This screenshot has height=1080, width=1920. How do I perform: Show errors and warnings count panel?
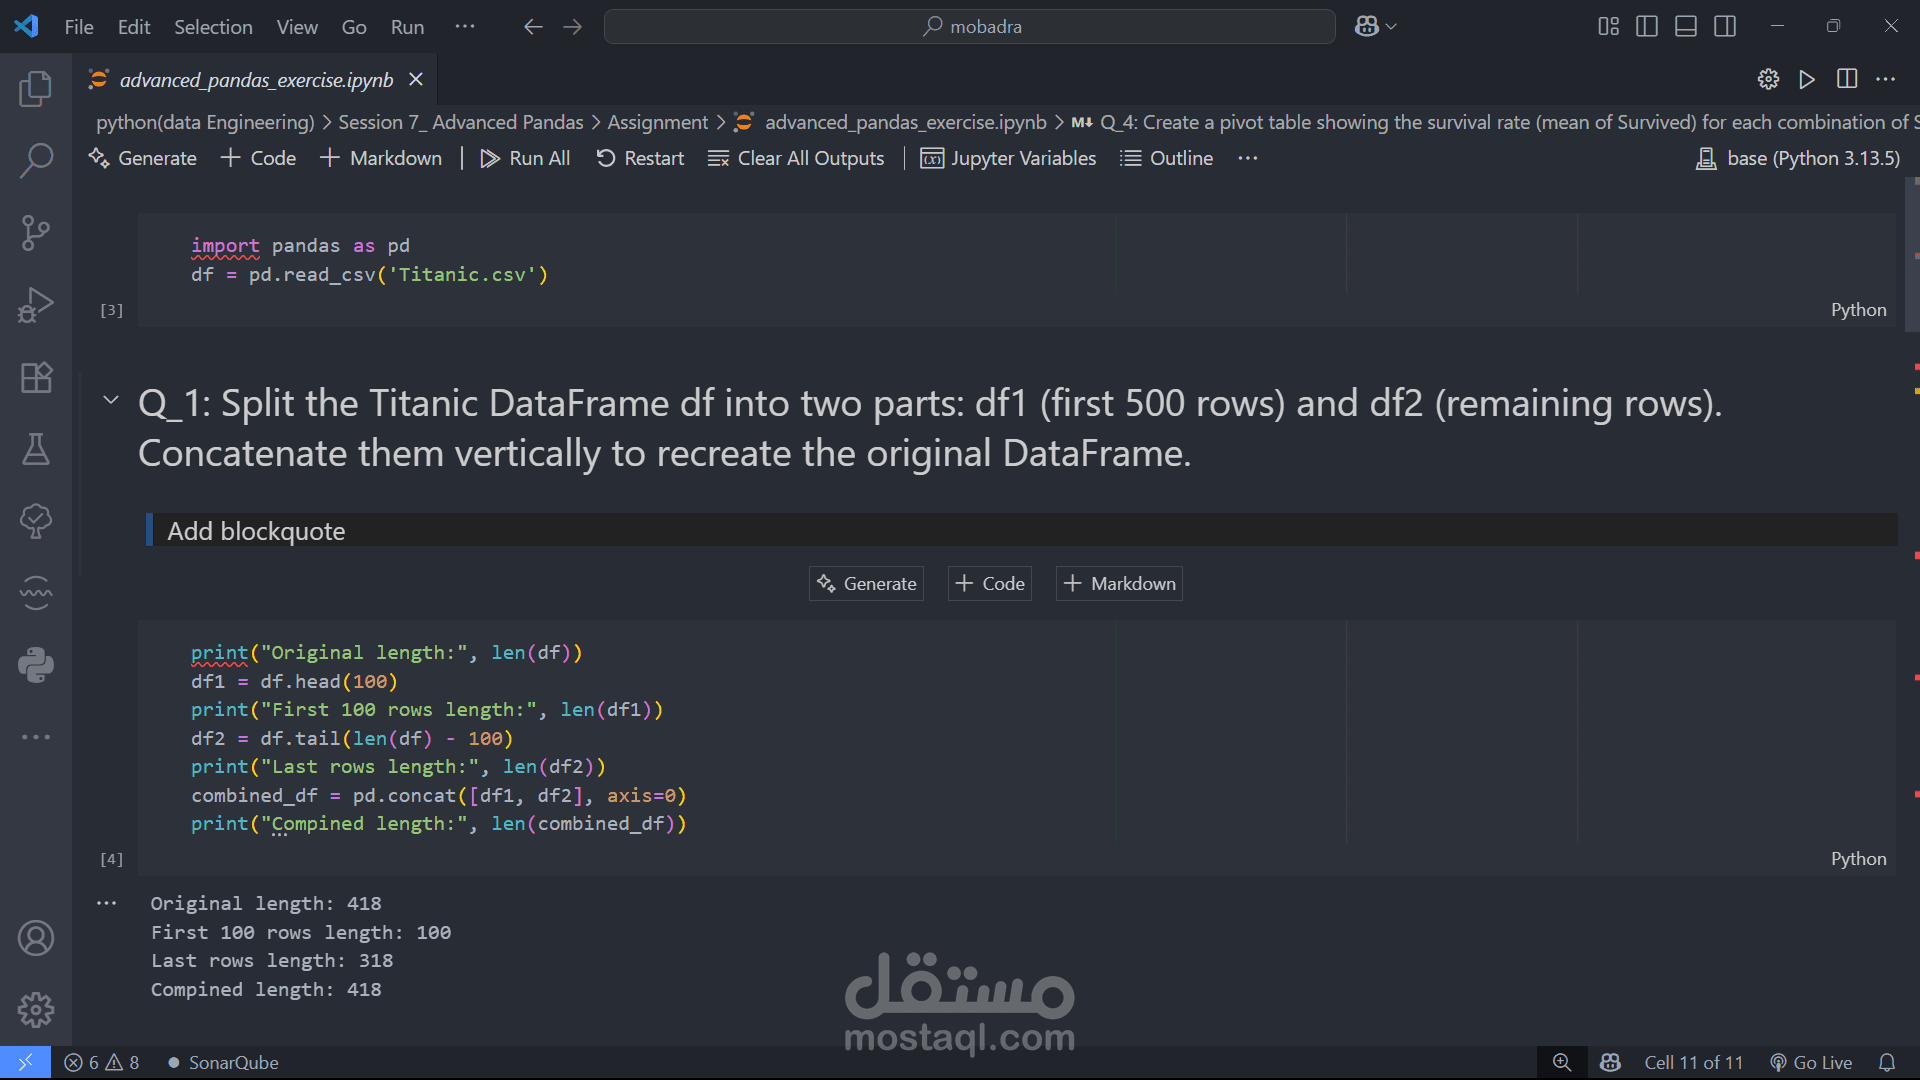point(102,1062)
